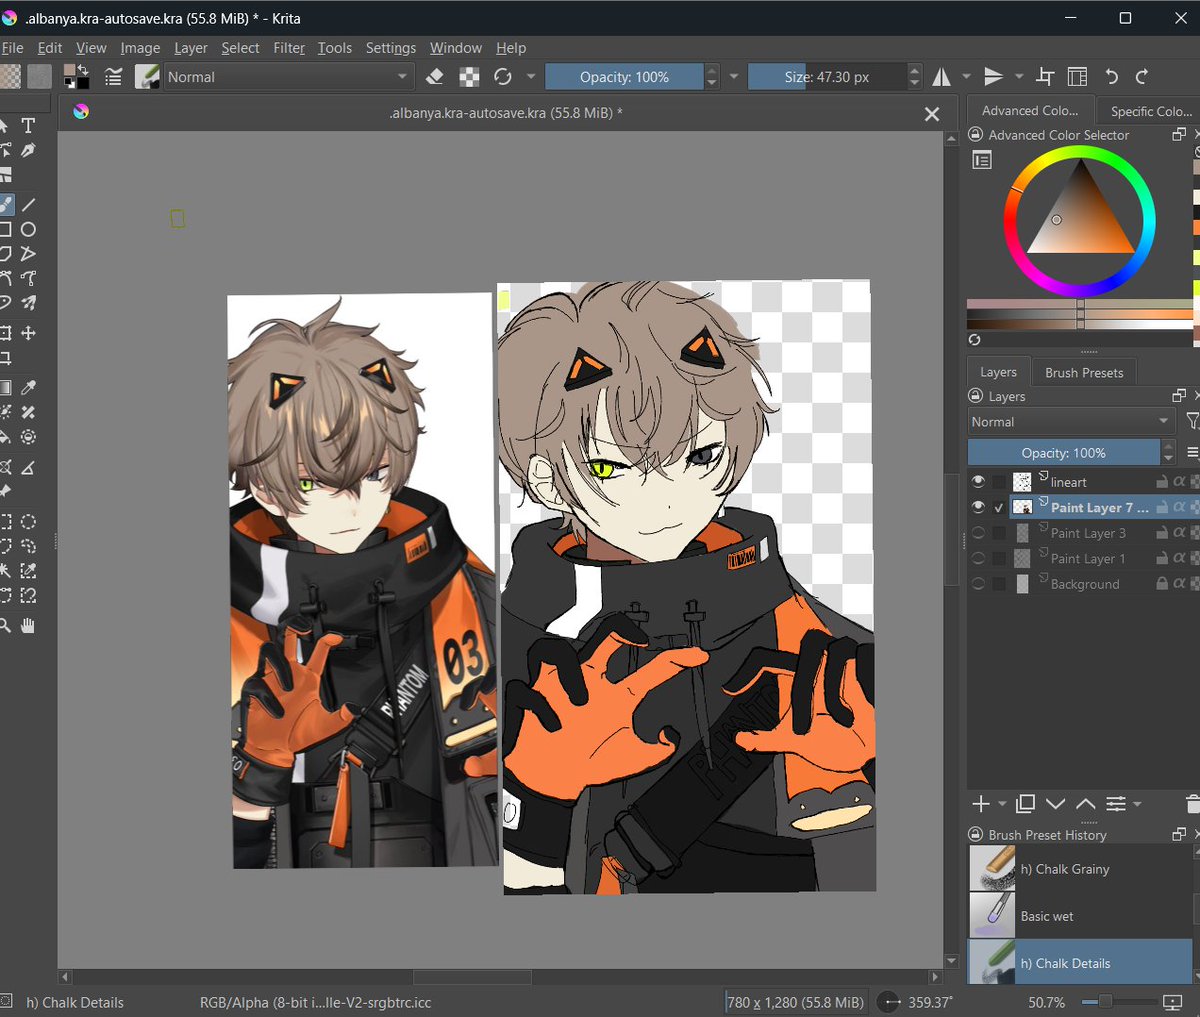Select the Enclose and Fill tool
Screen dimensions: 1200x1017
pos(28,437)
